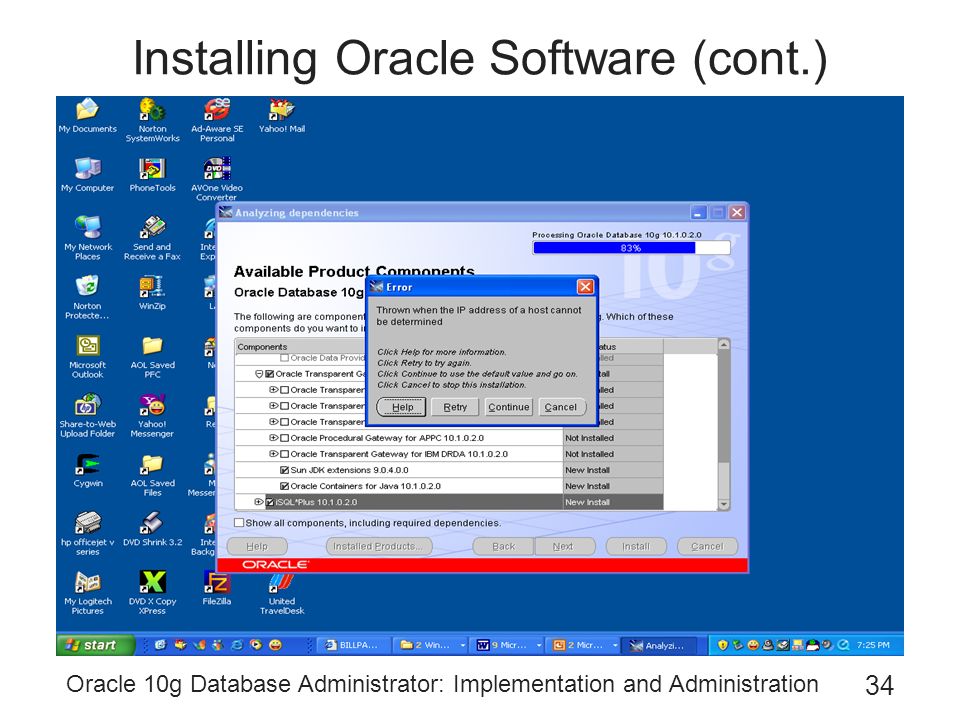The image size is (960, 720).
Task: Click Continue in the Error dialog
Action: coord(508,407)
